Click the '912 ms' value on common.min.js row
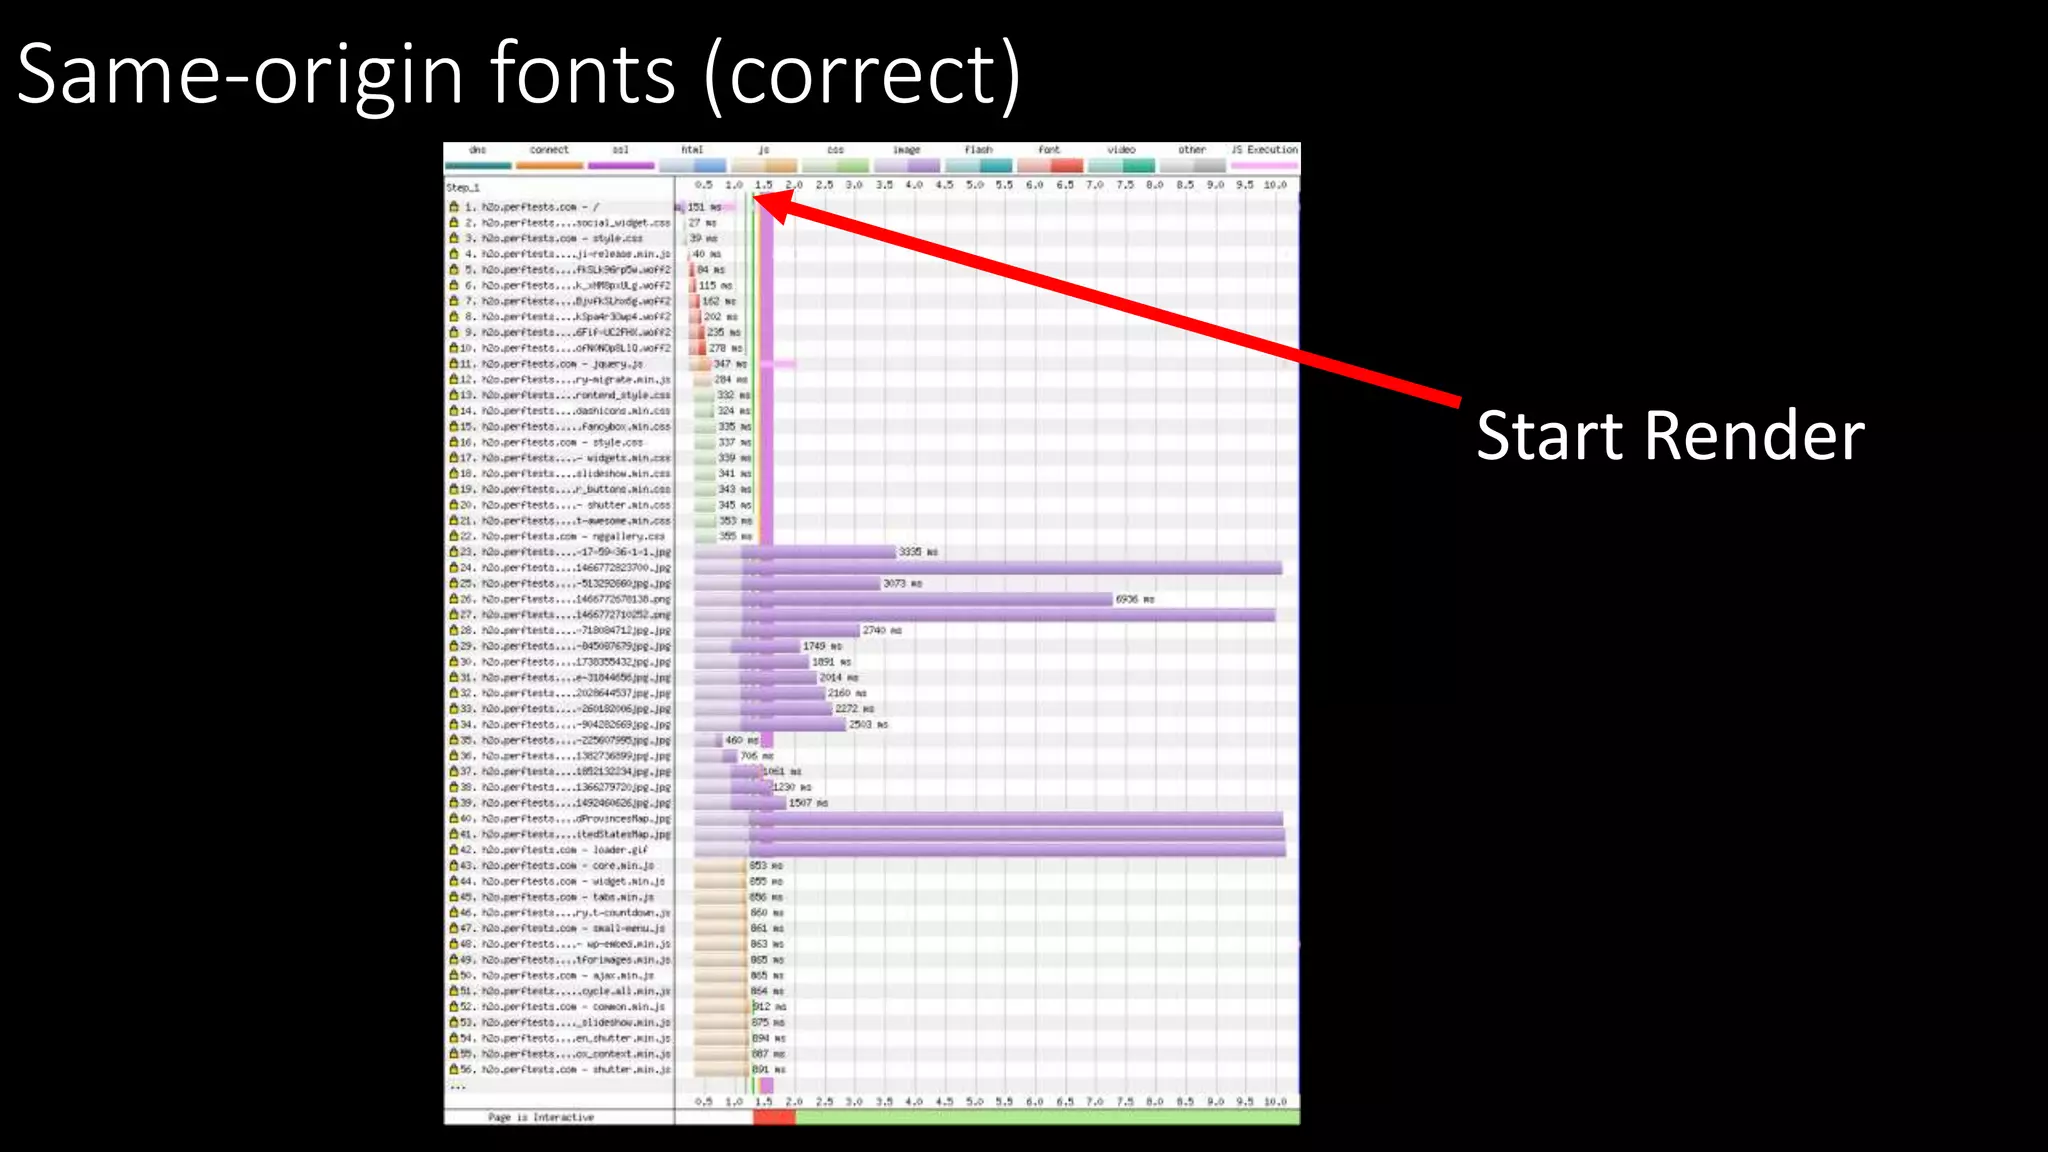This screenshot has width=2048, height=1152. tap(769, 1006)
